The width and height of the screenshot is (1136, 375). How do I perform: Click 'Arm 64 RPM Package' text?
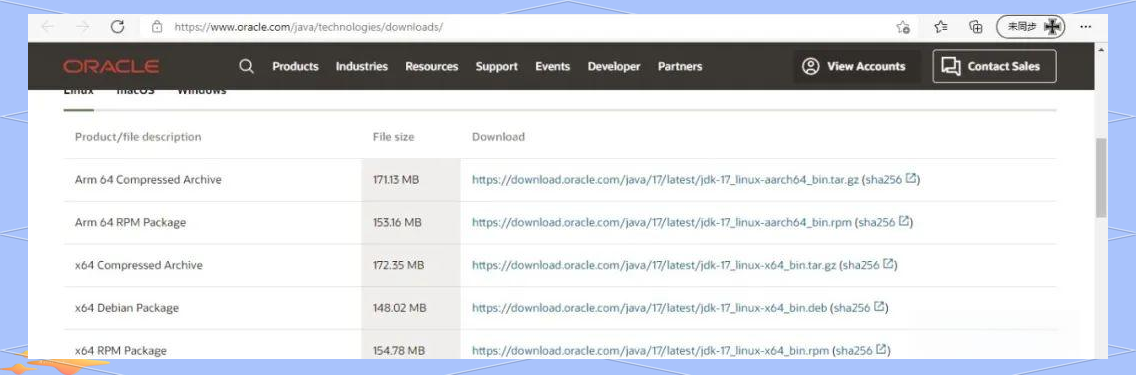coord(130,222)
